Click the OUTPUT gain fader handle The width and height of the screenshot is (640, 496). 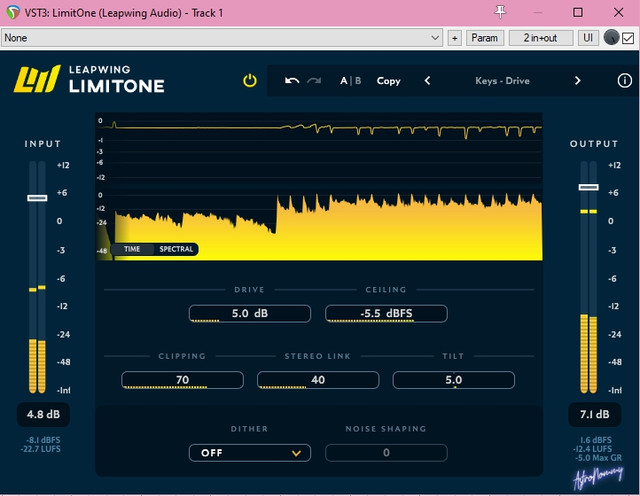pos(588,187)
